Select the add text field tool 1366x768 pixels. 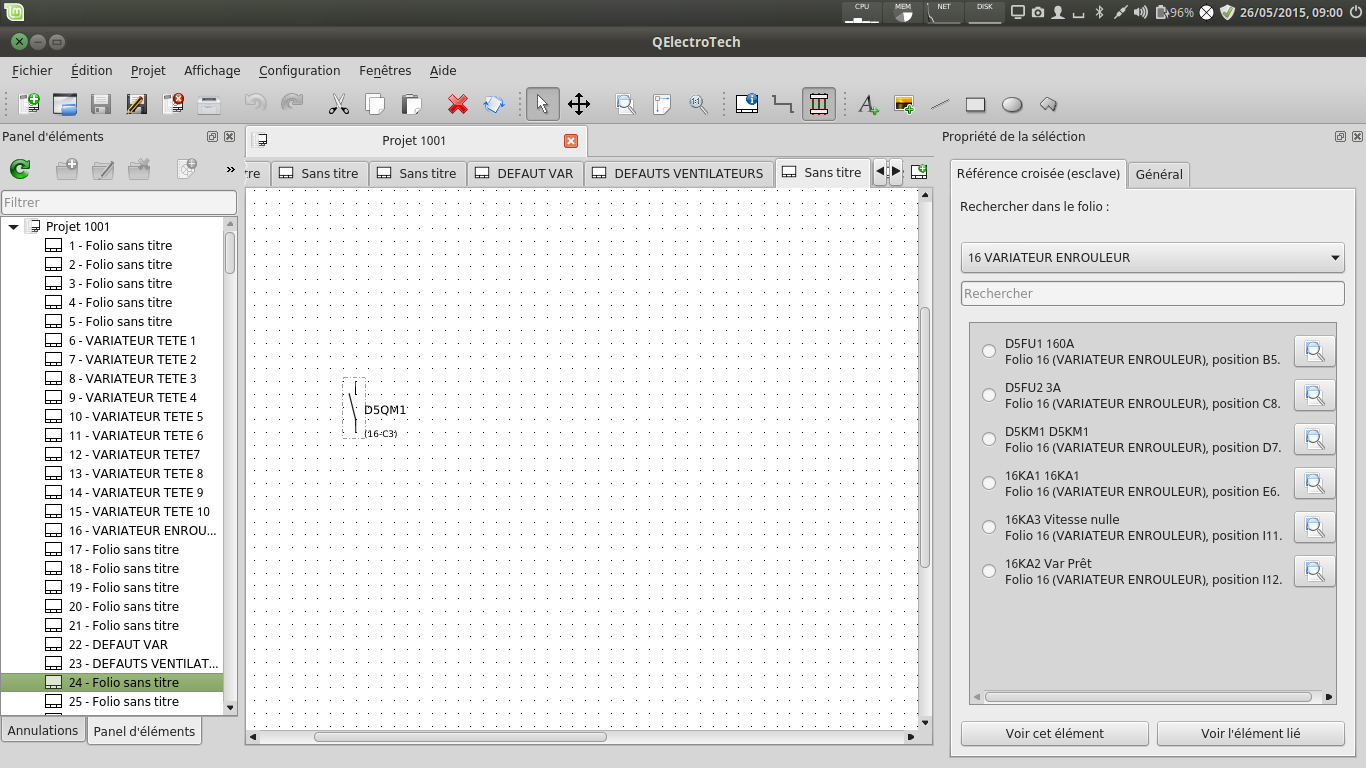point(868,104)
